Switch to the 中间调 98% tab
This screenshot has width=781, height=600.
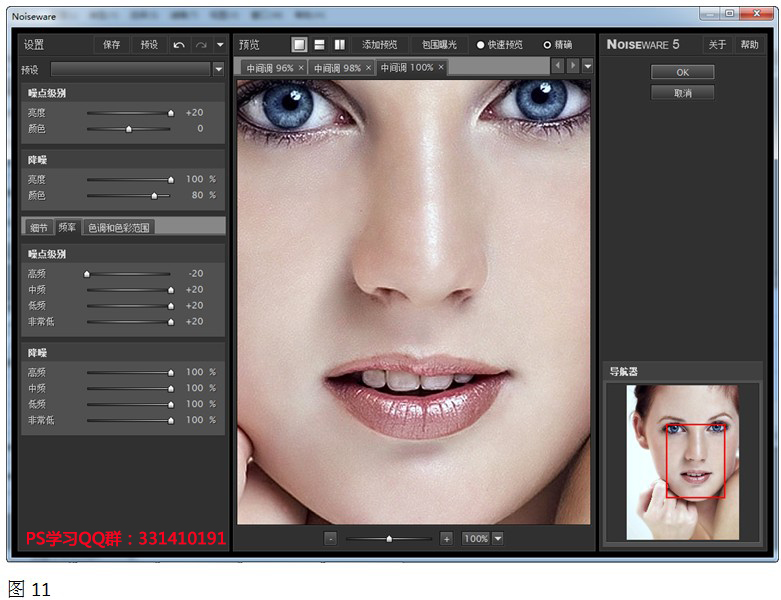(x=337, y=68)
